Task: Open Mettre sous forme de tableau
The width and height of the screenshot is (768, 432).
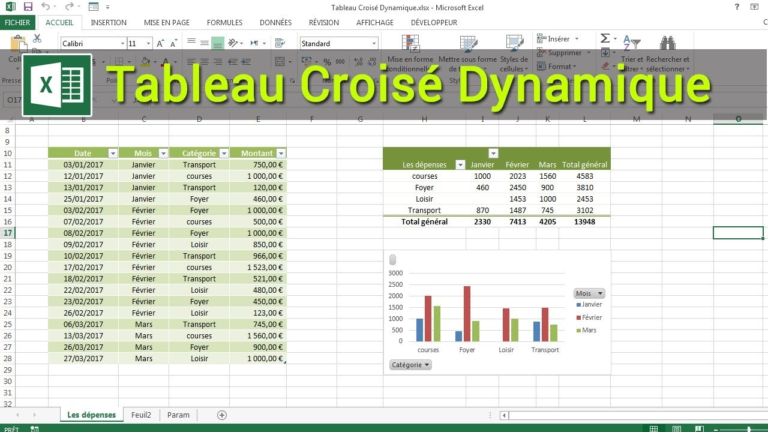Action: (467, 54)
